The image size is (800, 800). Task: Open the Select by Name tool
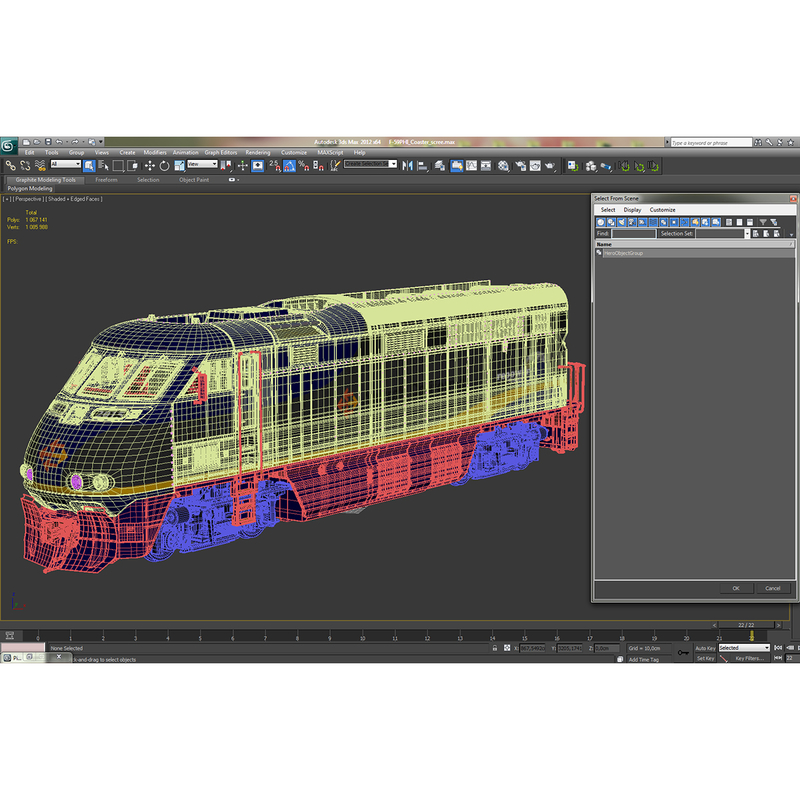(x=103, y=166)
